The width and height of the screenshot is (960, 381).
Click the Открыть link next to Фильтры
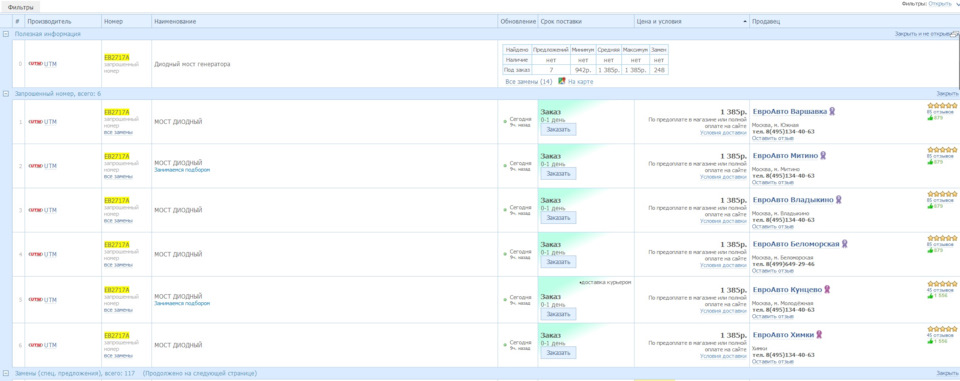940,4
